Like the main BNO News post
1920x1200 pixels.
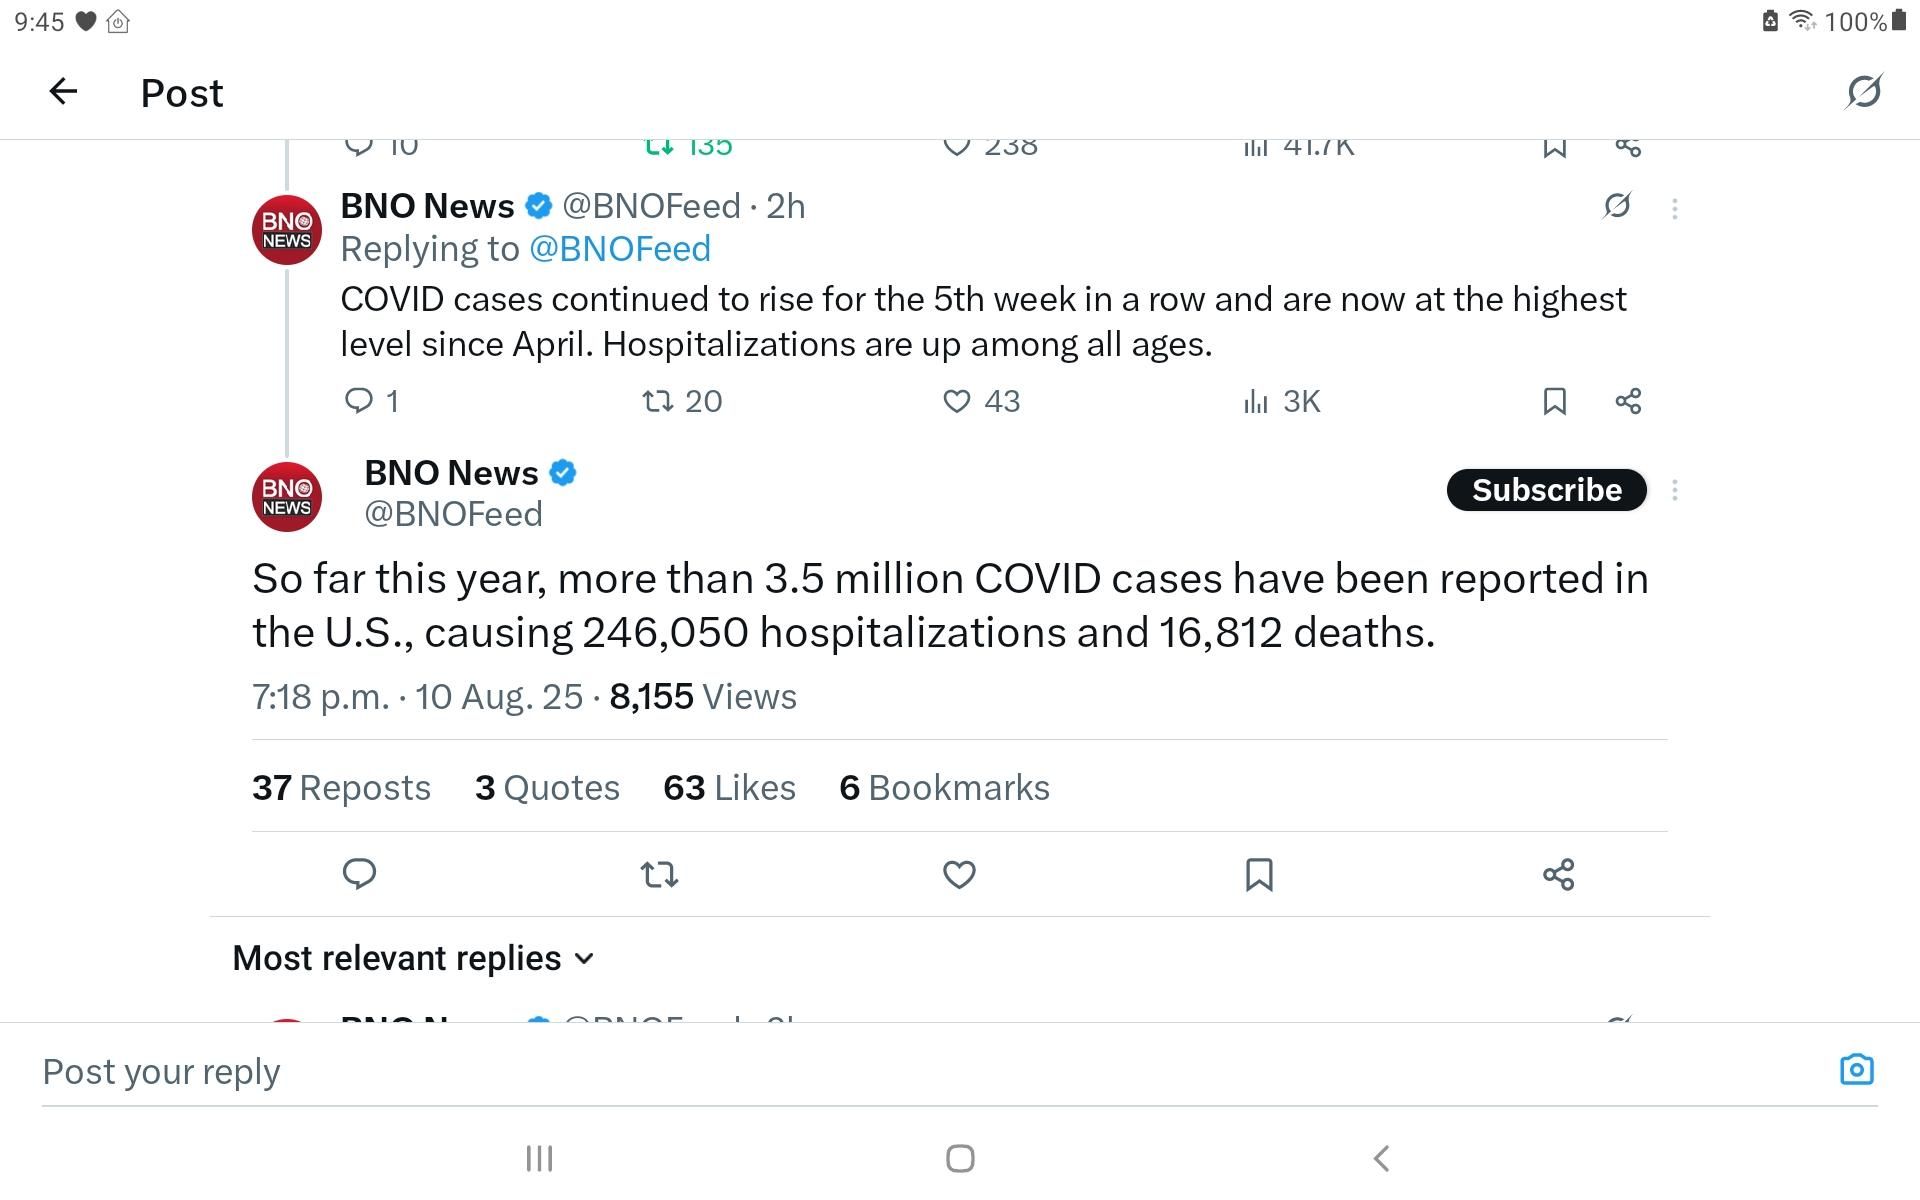coord(959,875)
